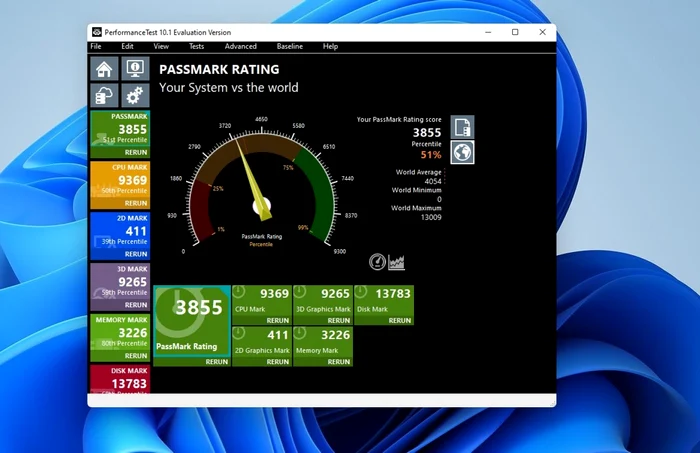This screenshot has width=700, height=453.
Task: Click the 2D Graphics Mark label
Action: point(262,350)
